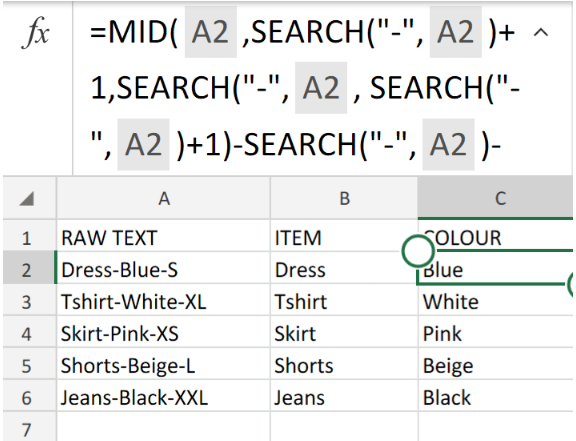
Task: Select cell containing Dress-Blue-S
Action: [163, 269]
